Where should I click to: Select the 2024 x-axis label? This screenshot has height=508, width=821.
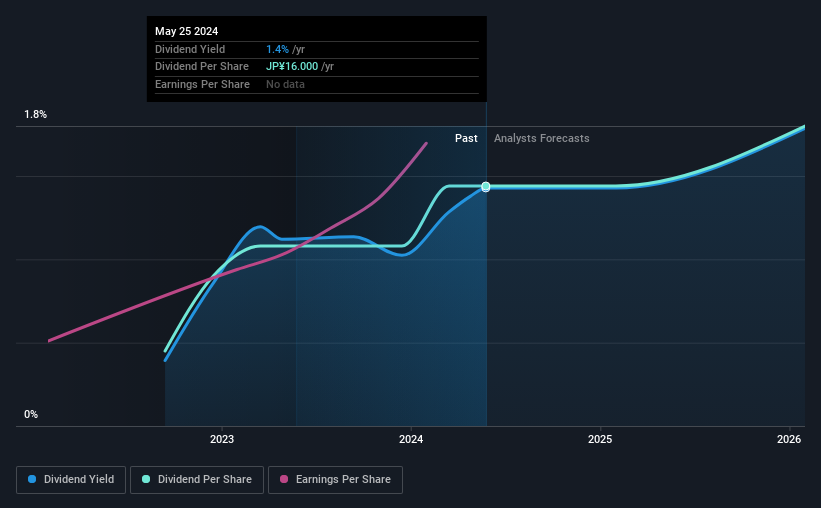[x=411, y=439]
